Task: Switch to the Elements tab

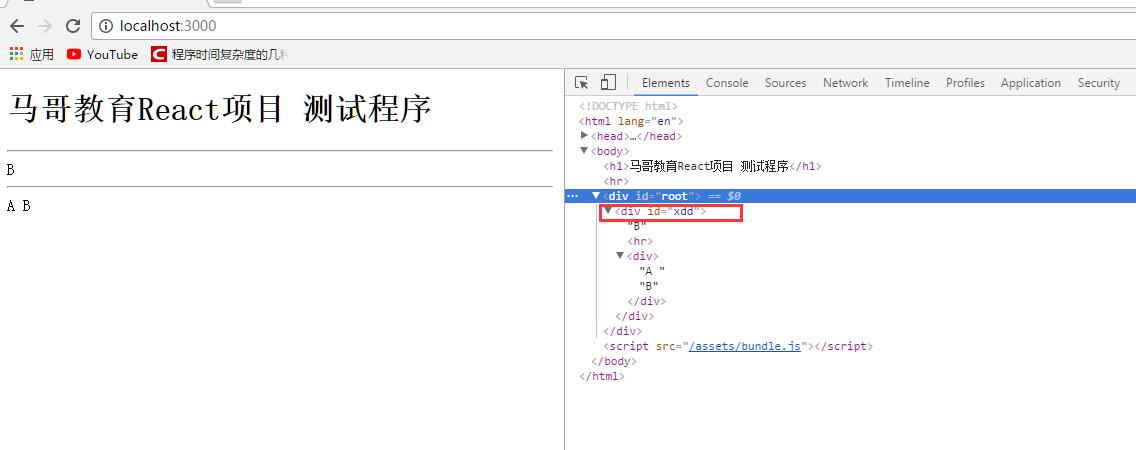Action: 666,83
